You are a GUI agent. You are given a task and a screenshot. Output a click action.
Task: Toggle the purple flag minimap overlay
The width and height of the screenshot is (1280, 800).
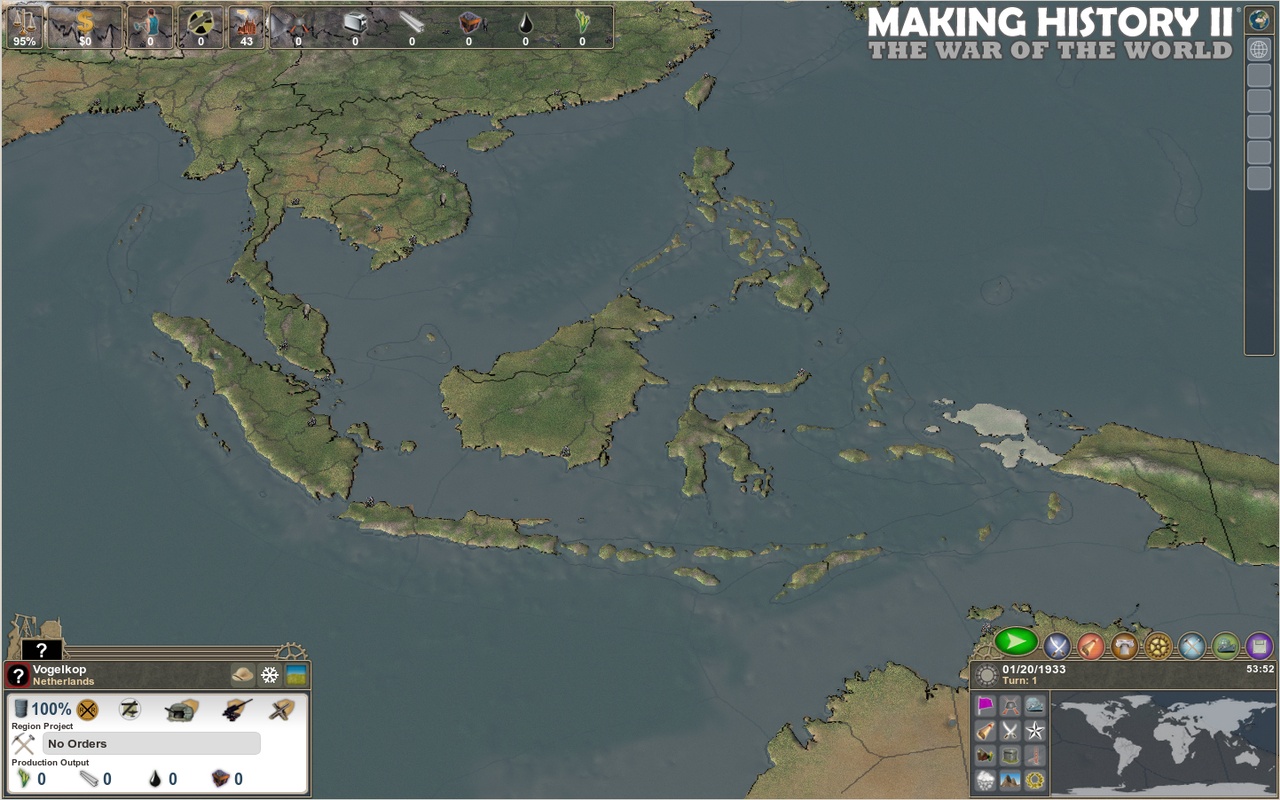tap(984, 704)
